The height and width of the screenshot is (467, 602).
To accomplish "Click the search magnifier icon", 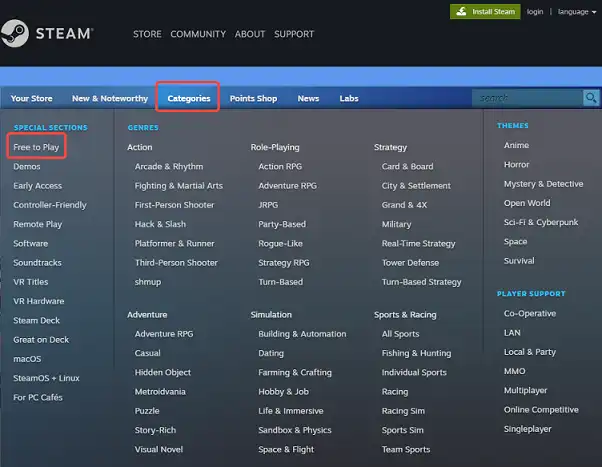I will (x=591, y=98).
